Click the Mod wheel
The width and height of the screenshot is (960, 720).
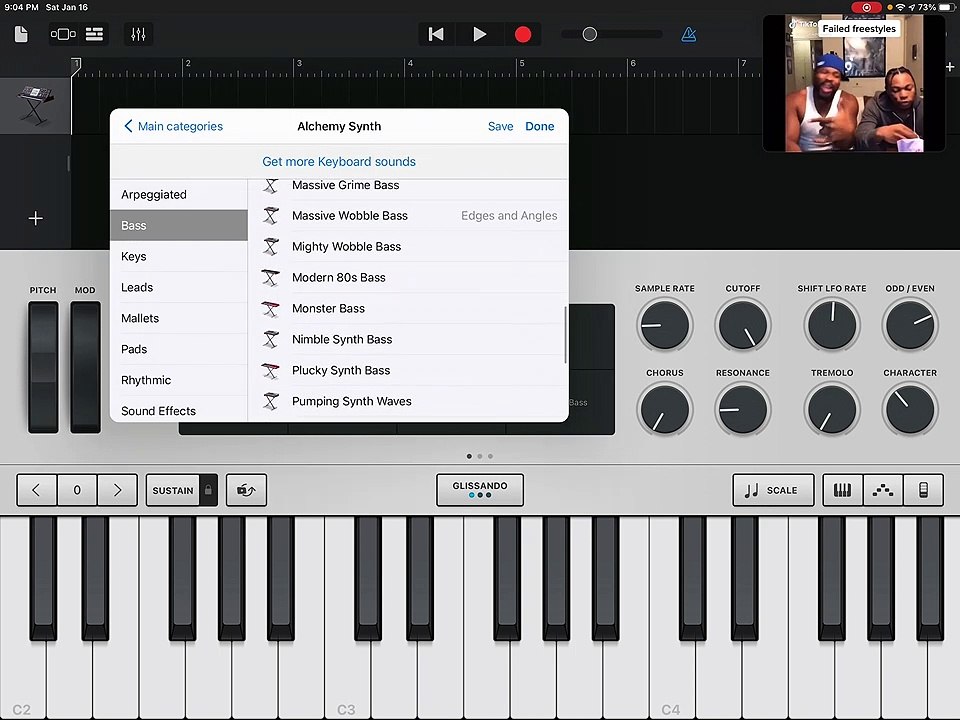point(85,367)
